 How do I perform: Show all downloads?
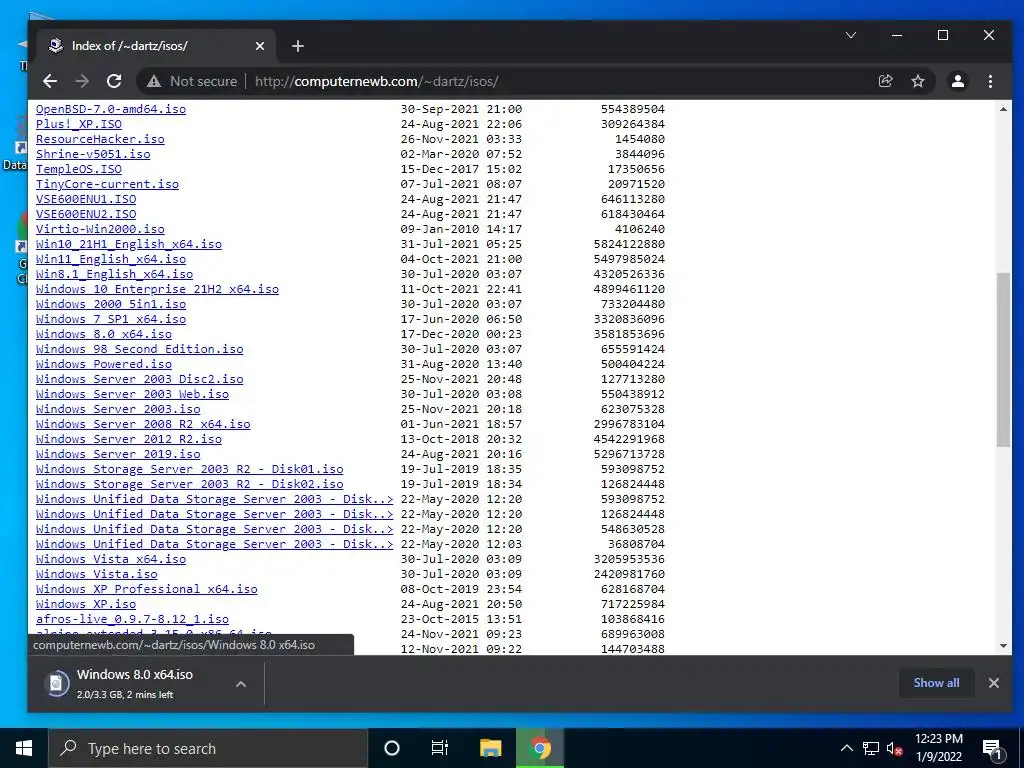pos(936,682)
